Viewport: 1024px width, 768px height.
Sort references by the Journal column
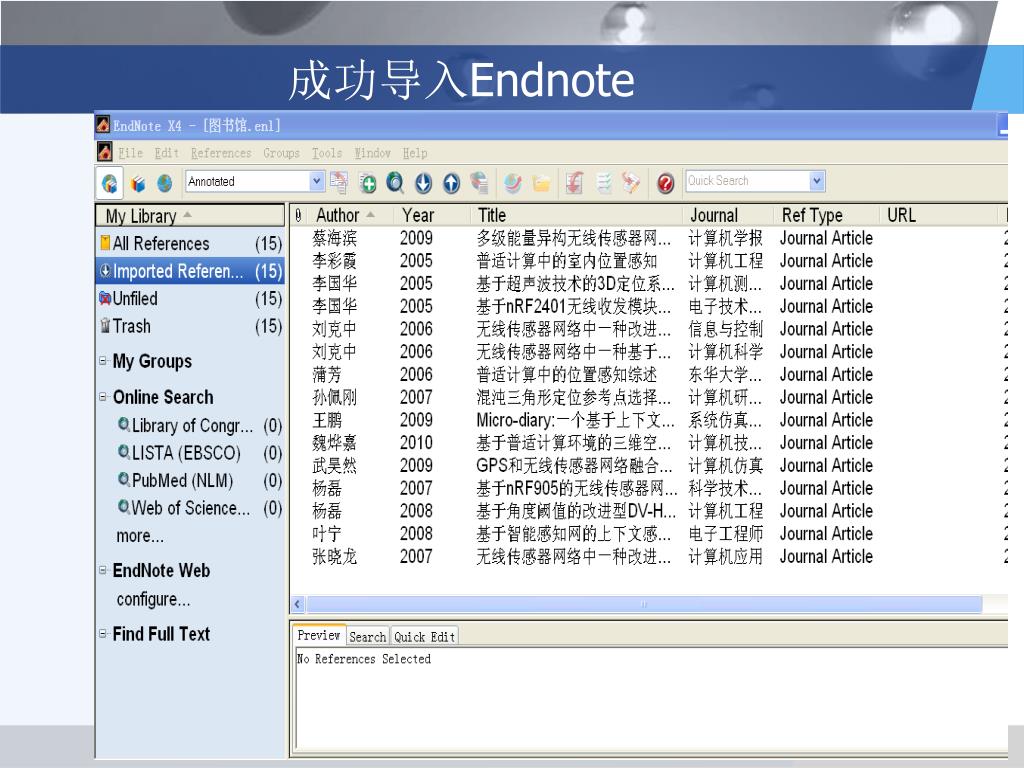(728, 216)
